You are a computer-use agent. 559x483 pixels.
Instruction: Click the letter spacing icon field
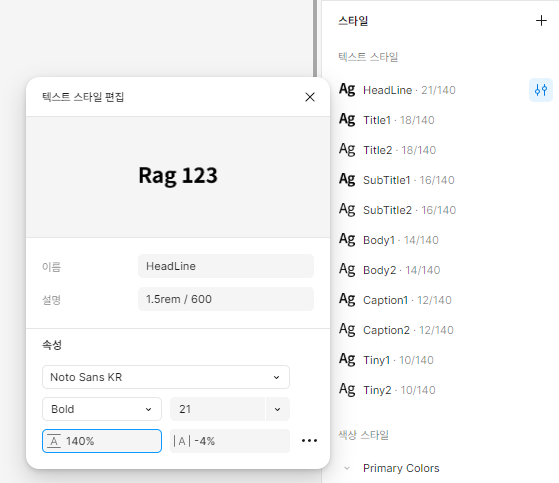(x=230, y=441)
